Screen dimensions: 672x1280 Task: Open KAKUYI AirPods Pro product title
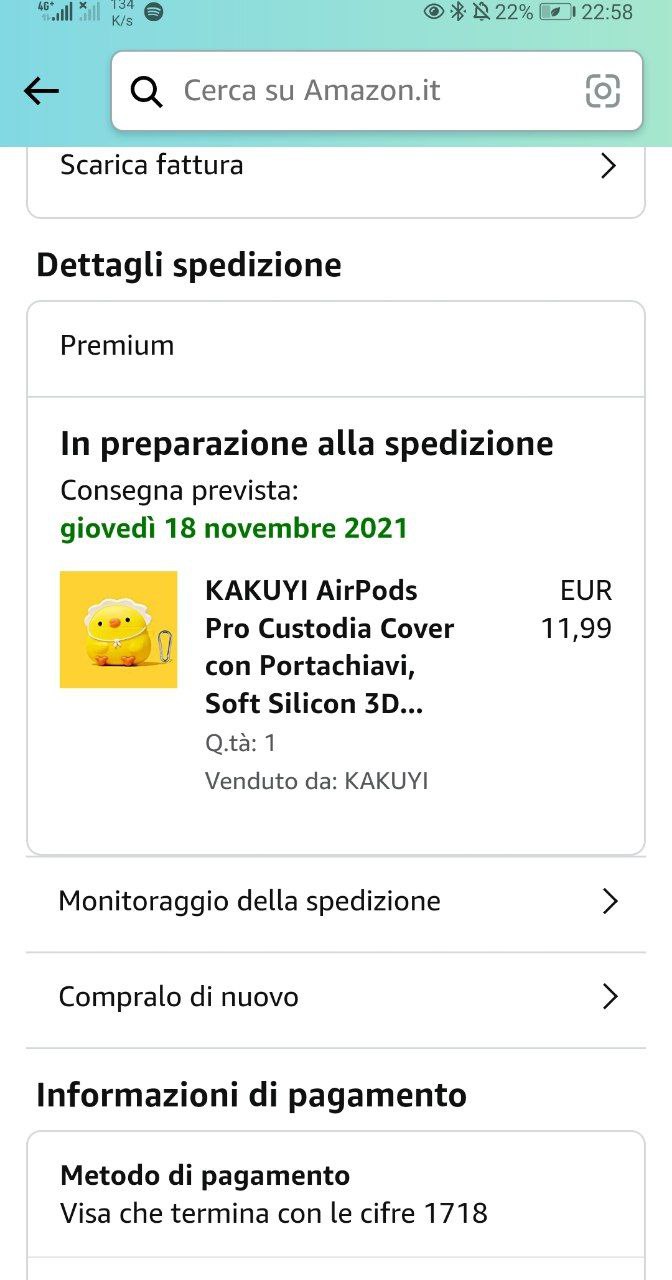pyautogui.click(x=330, y=647)
